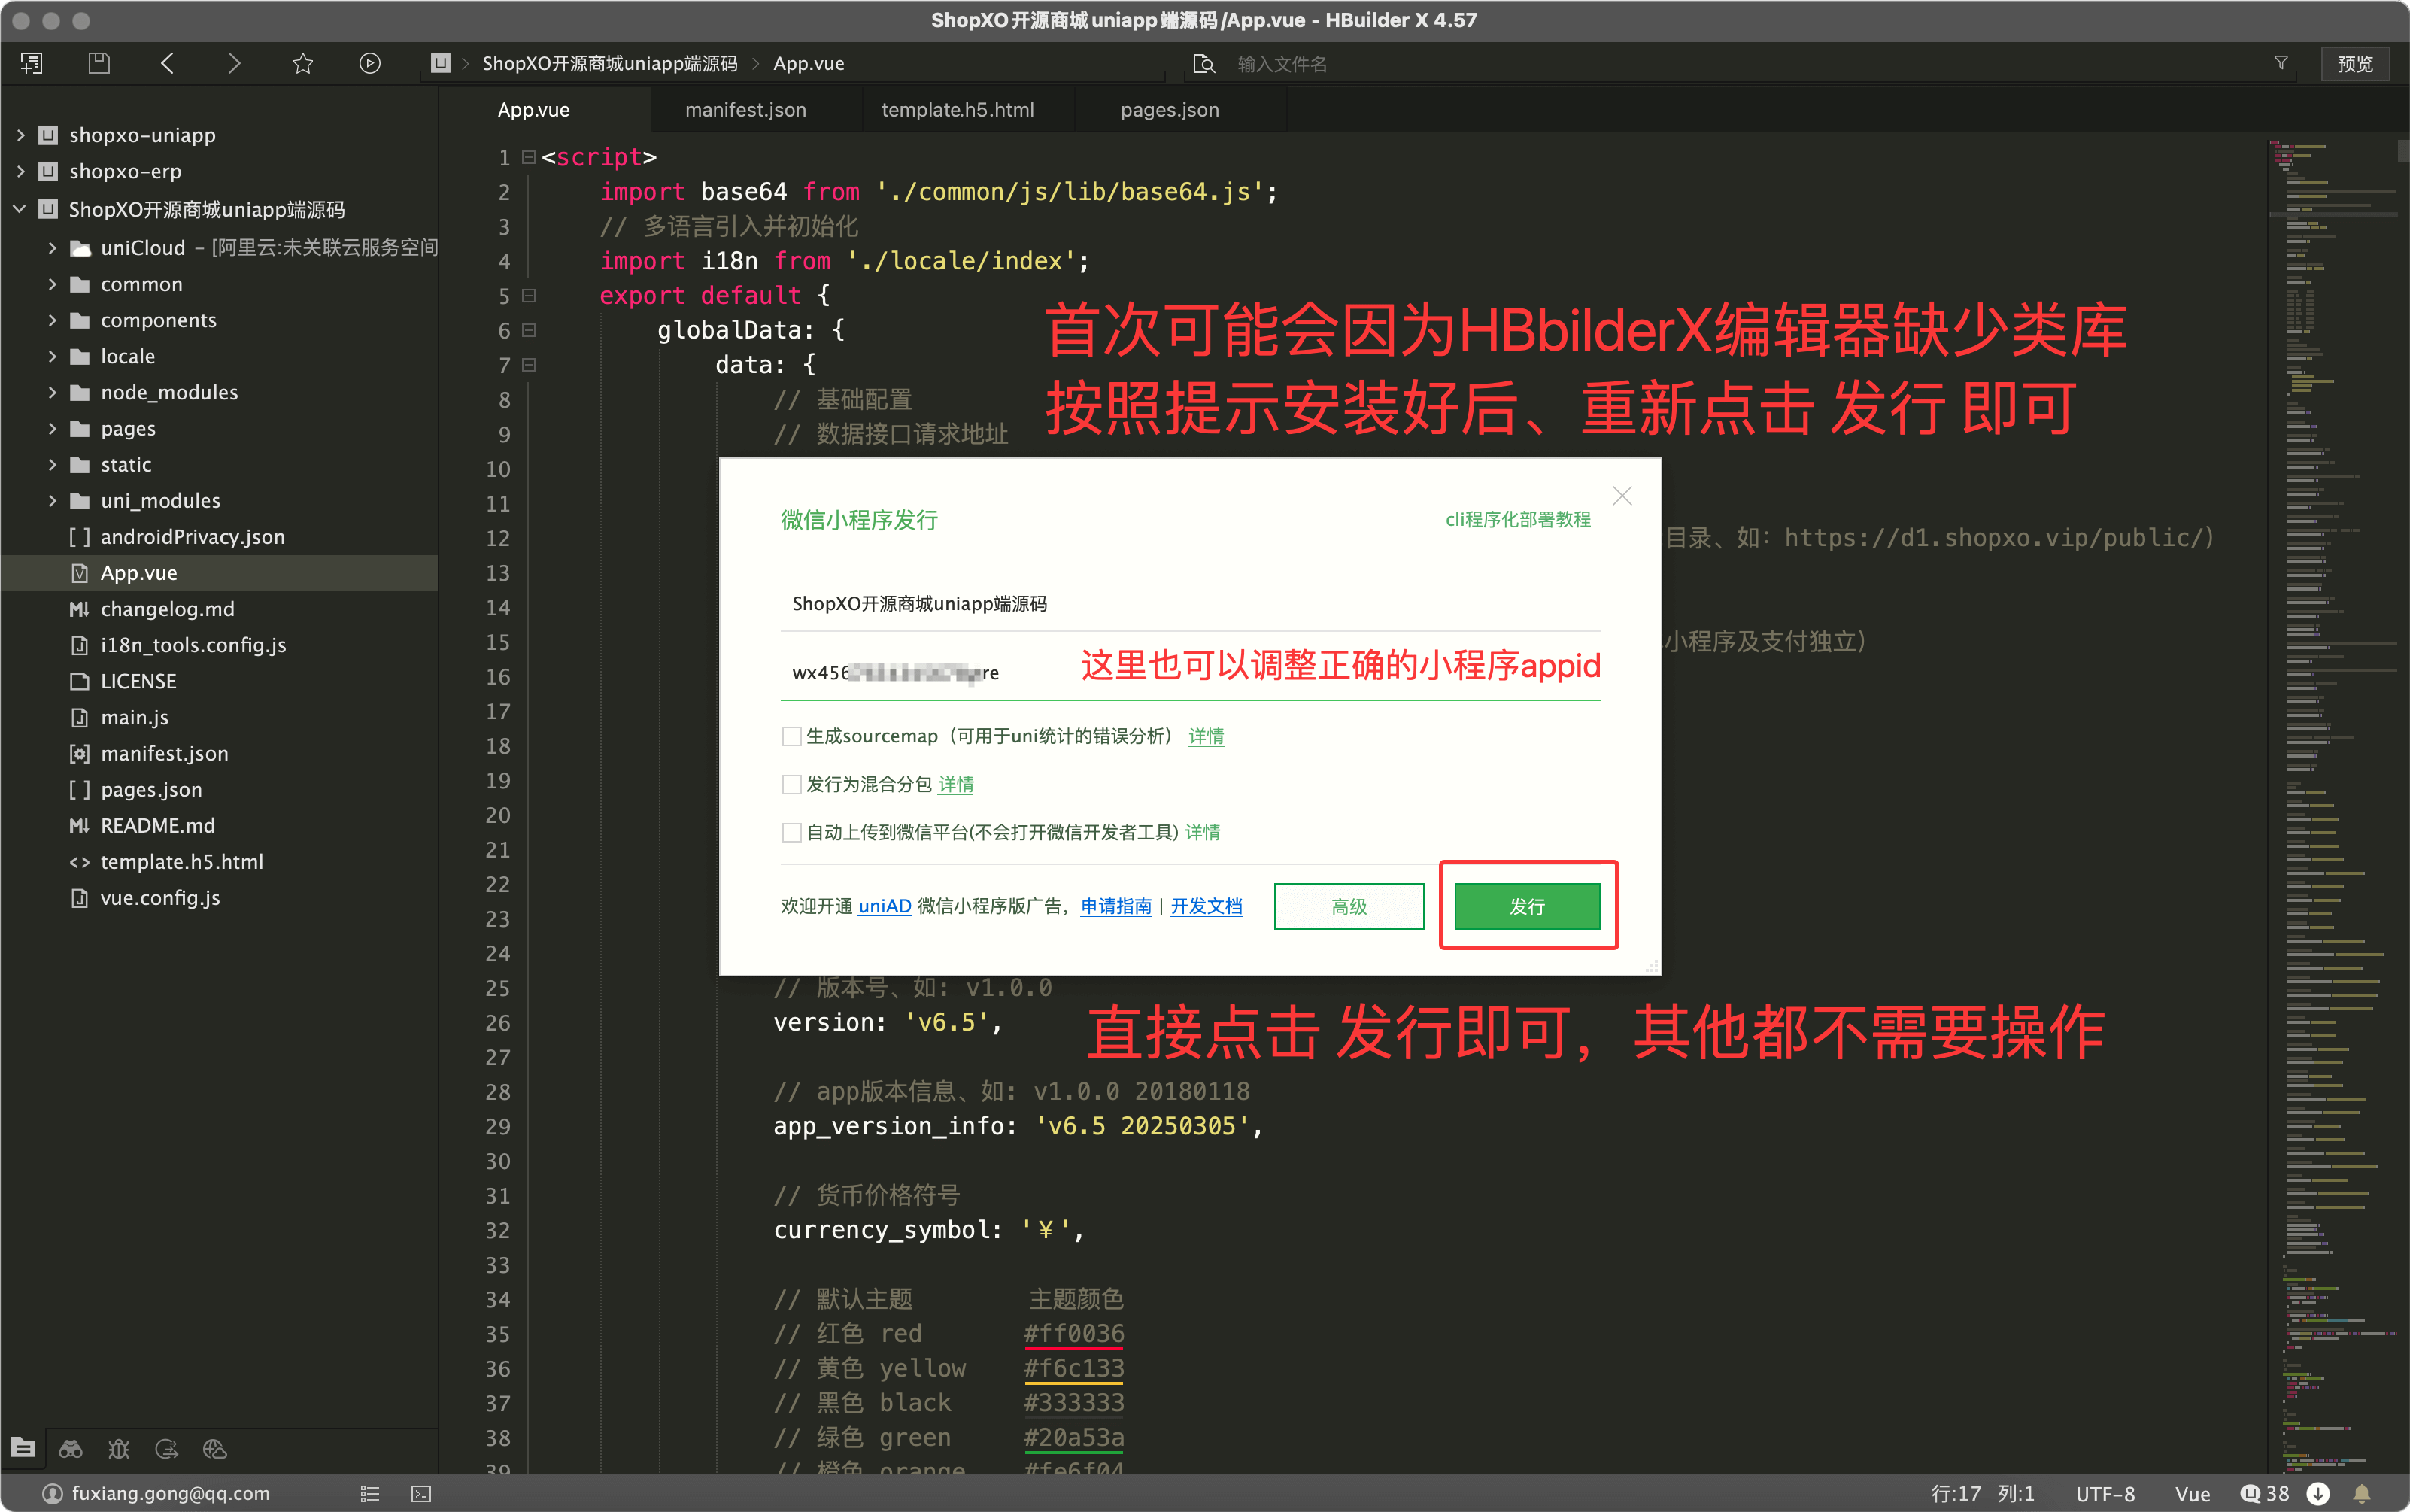The height and width of the screenshot is (1512, 2410).
Task: Click the cloud icon in bottom toolbar
Action: click(x=215, y=1448)
